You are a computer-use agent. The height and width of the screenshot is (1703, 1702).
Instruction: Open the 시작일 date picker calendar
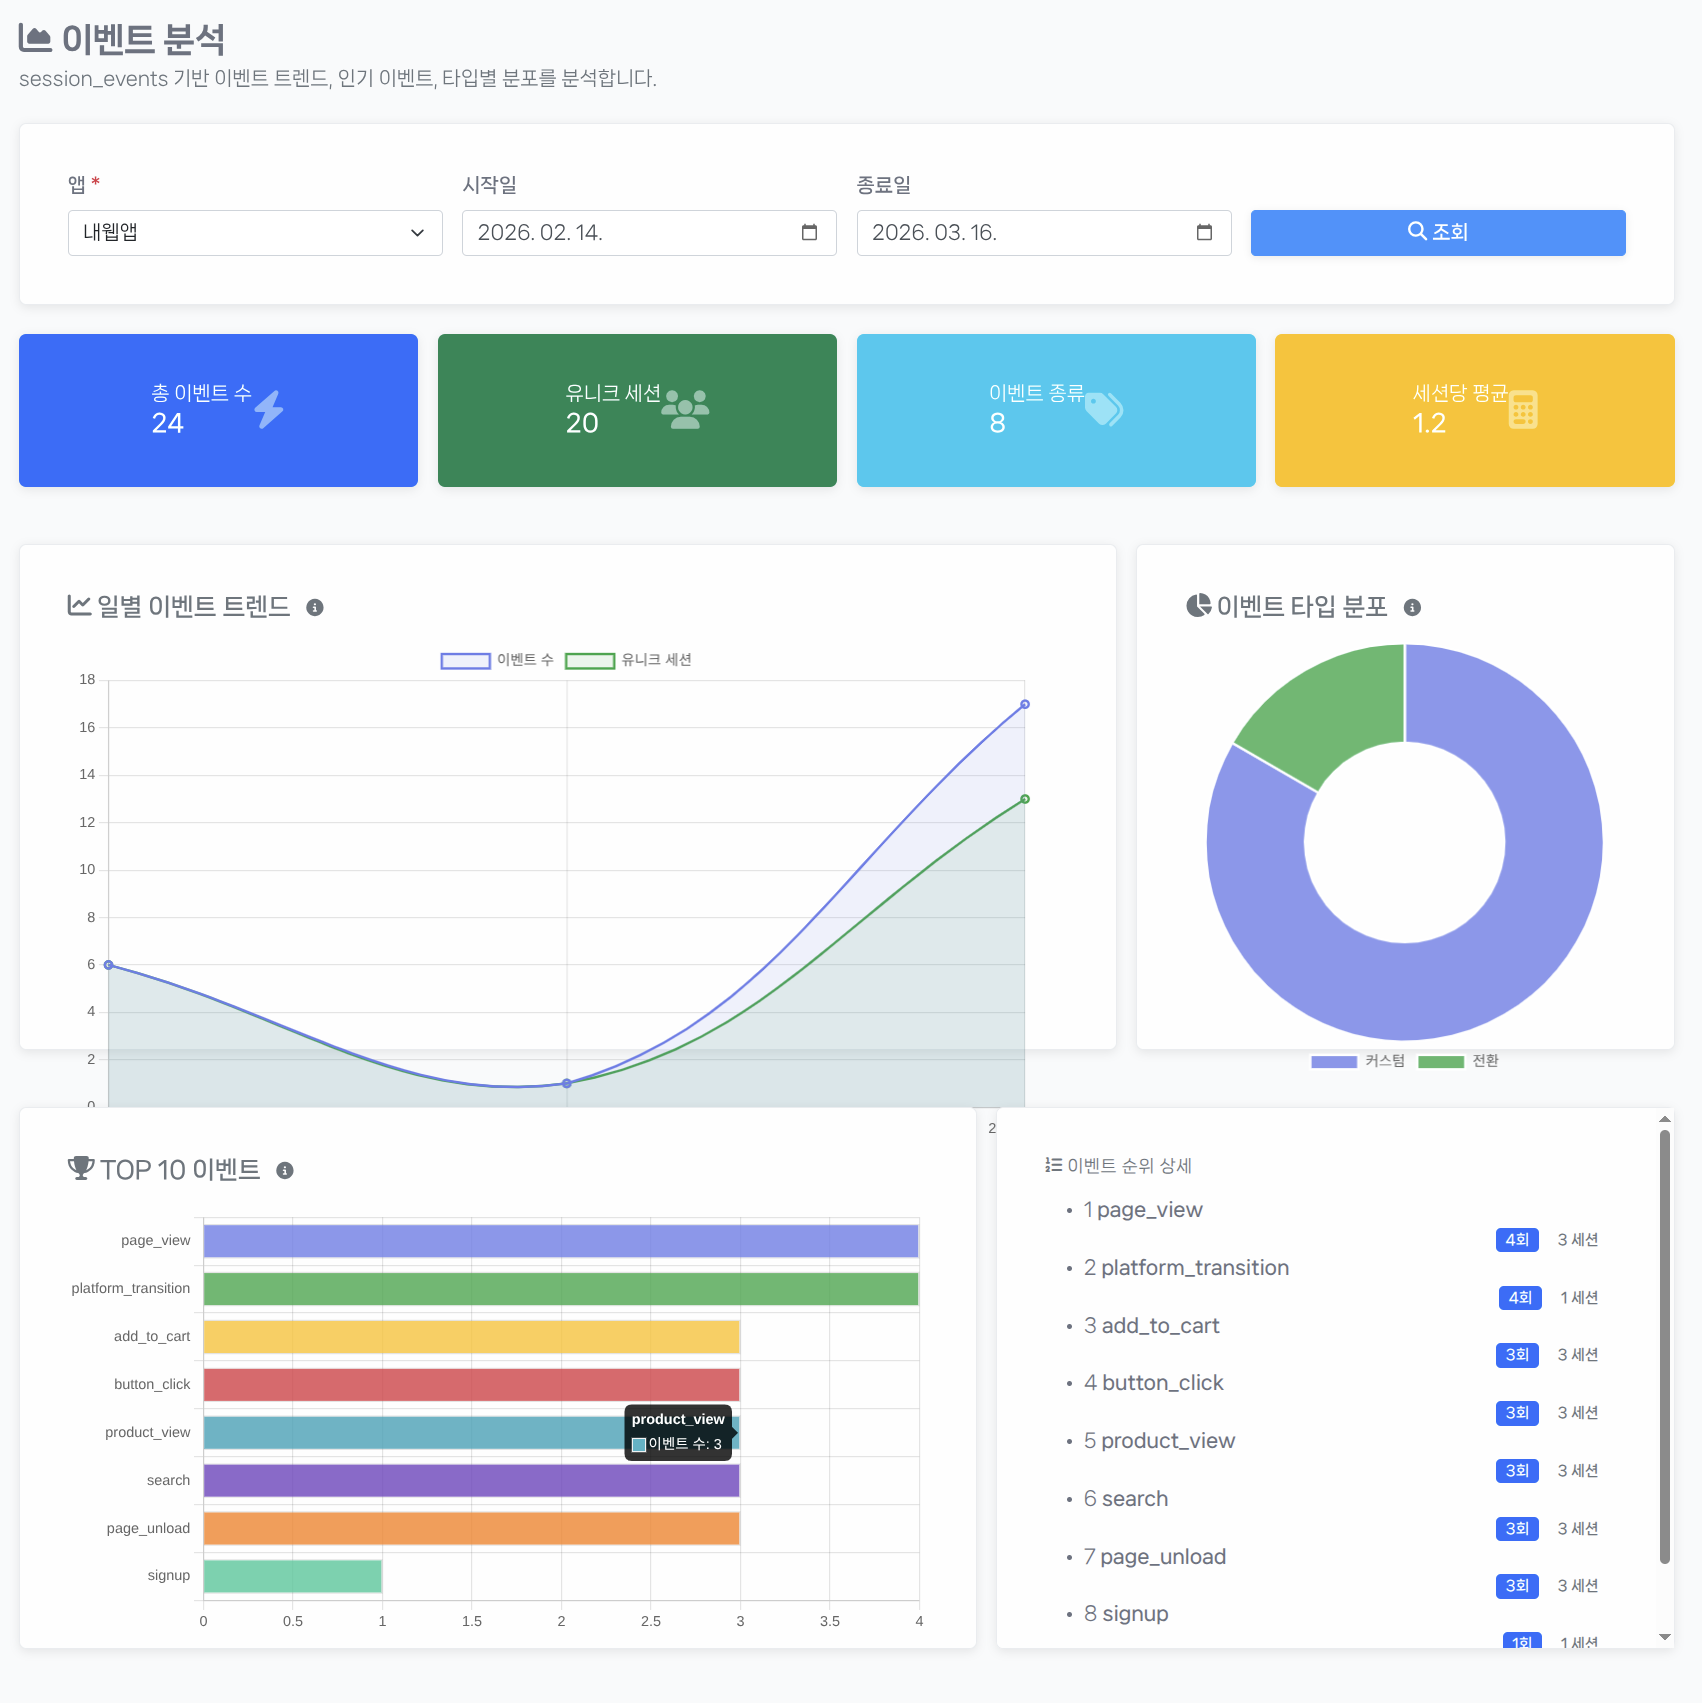point(810,233)
